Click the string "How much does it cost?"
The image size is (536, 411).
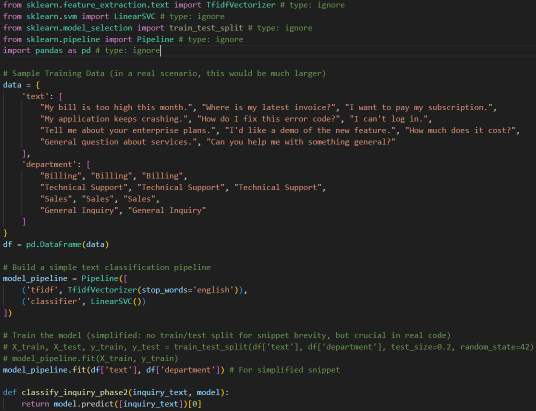[x=460, y=131]
